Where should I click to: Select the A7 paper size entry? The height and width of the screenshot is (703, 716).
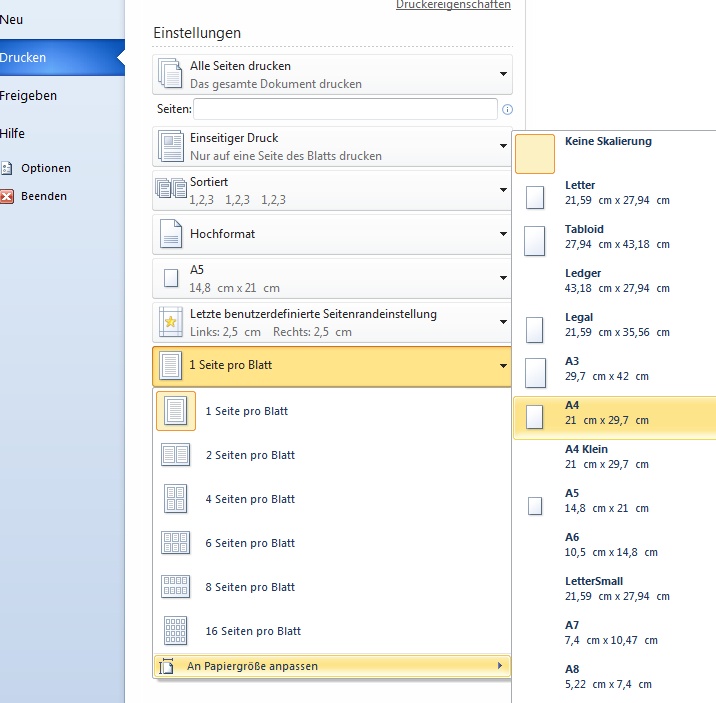click(x=615, y=633)
